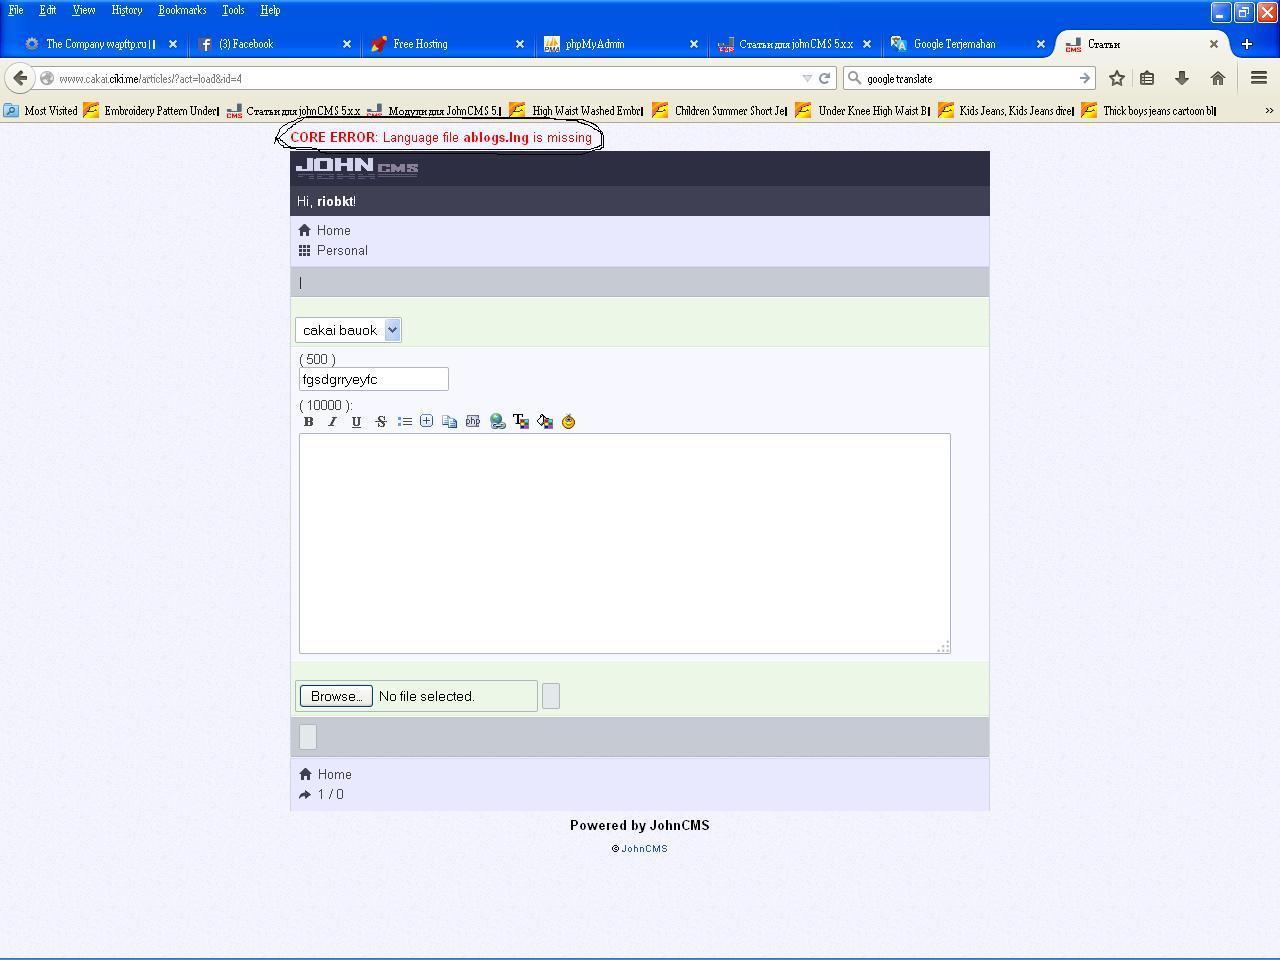Click the title field containing 'fgsdgrryeyfc'

pyautogui.click(x=373, y=379)
